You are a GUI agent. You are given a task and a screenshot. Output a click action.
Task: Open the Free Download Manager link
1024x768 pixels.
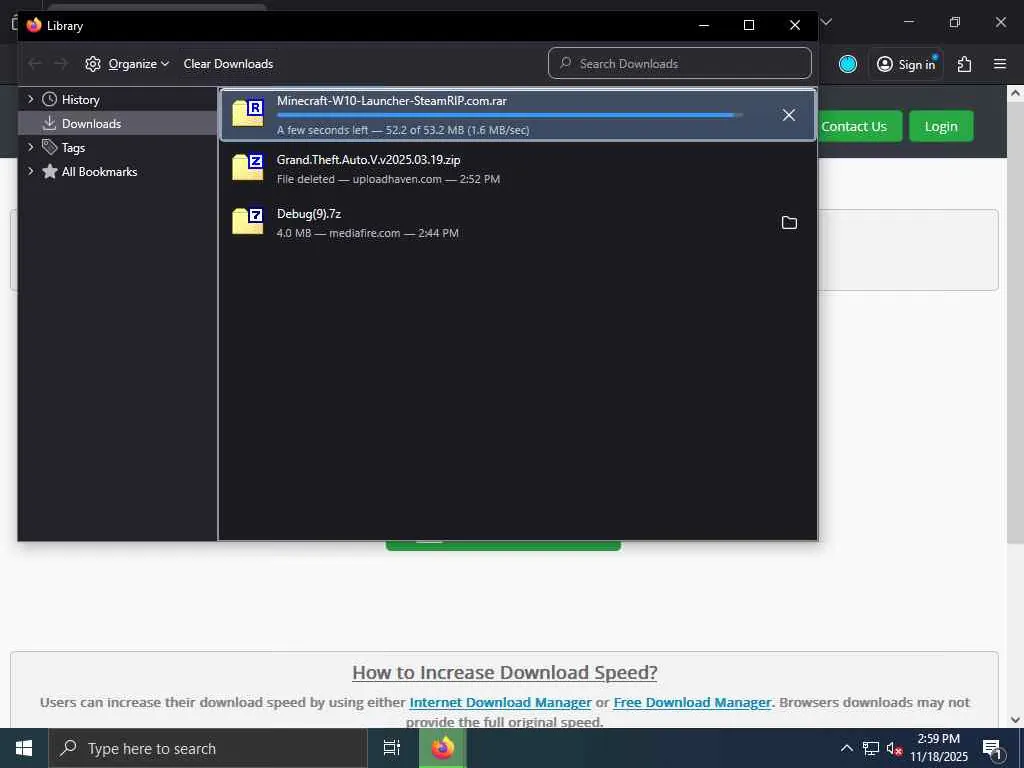pyautogui.click(x=692, y=702)
